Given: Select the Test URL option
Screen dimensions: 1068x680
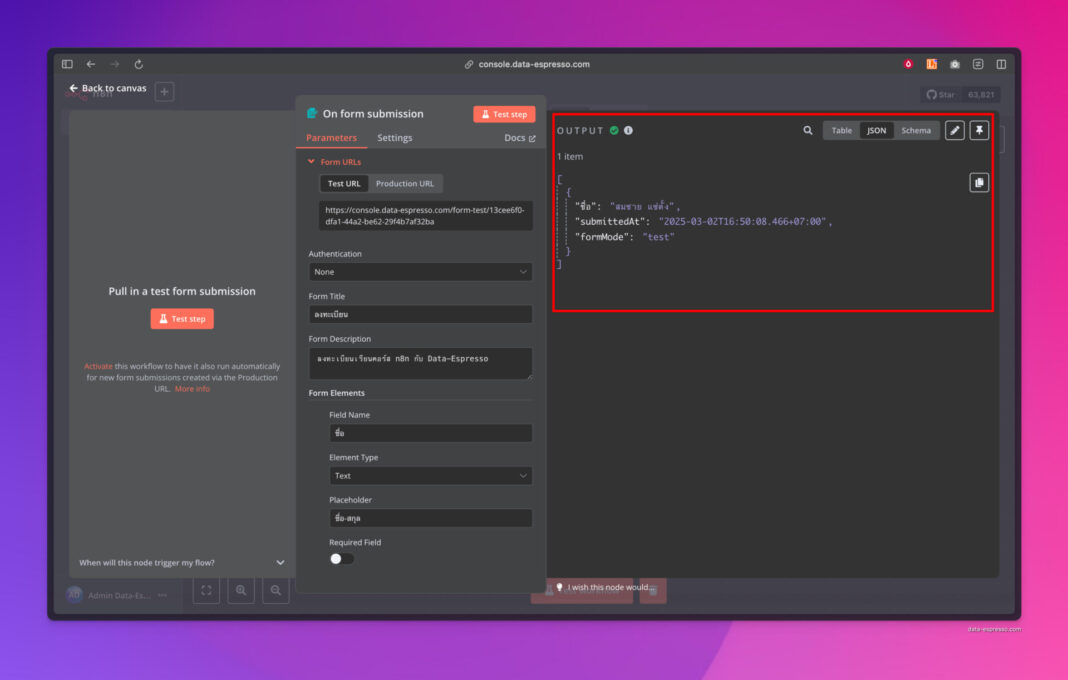Looking at the screenshot, I should click(343, 183).
